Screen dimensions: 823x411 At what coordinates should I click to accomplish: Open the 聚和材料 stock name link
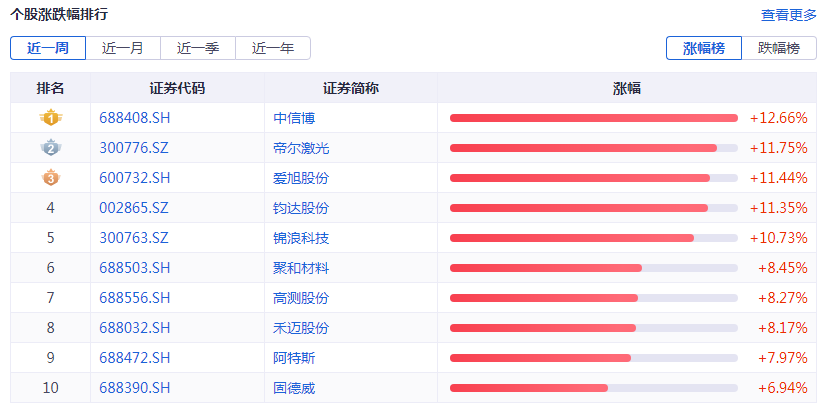[301, 268]
